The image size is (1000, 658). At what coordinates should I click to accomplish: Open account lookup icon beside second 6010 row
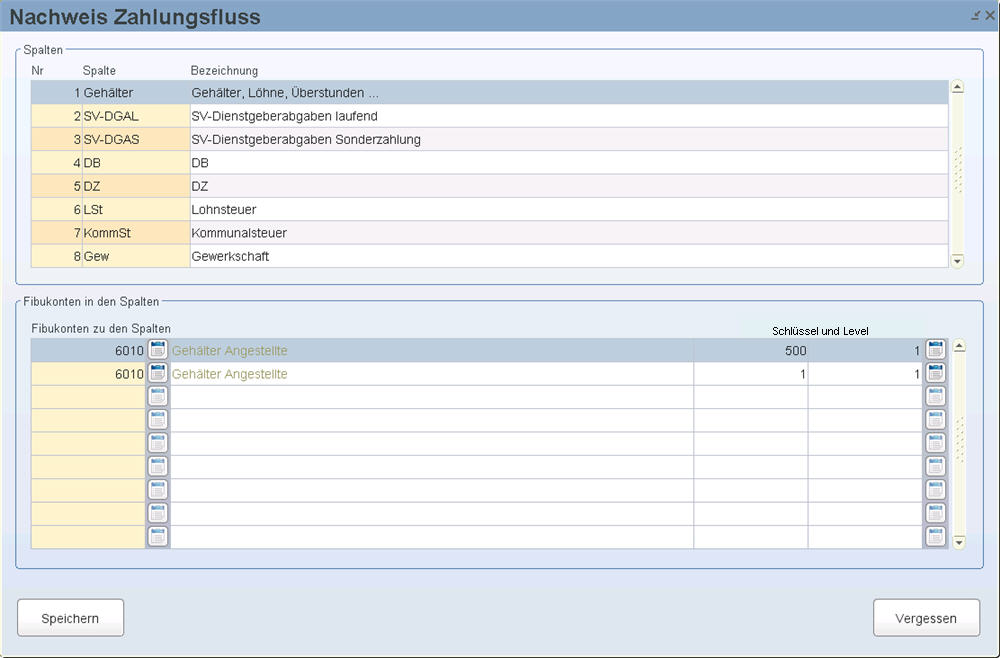(158, 373)
